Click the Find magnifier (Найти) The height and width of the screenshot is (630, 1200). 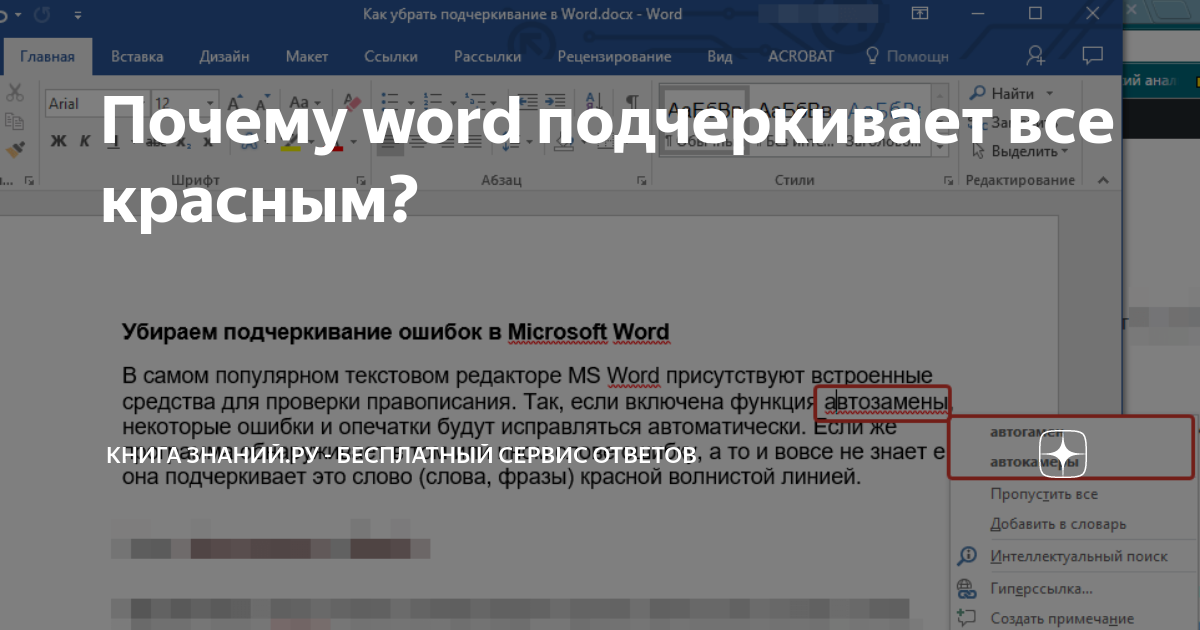tap(978, 93)
